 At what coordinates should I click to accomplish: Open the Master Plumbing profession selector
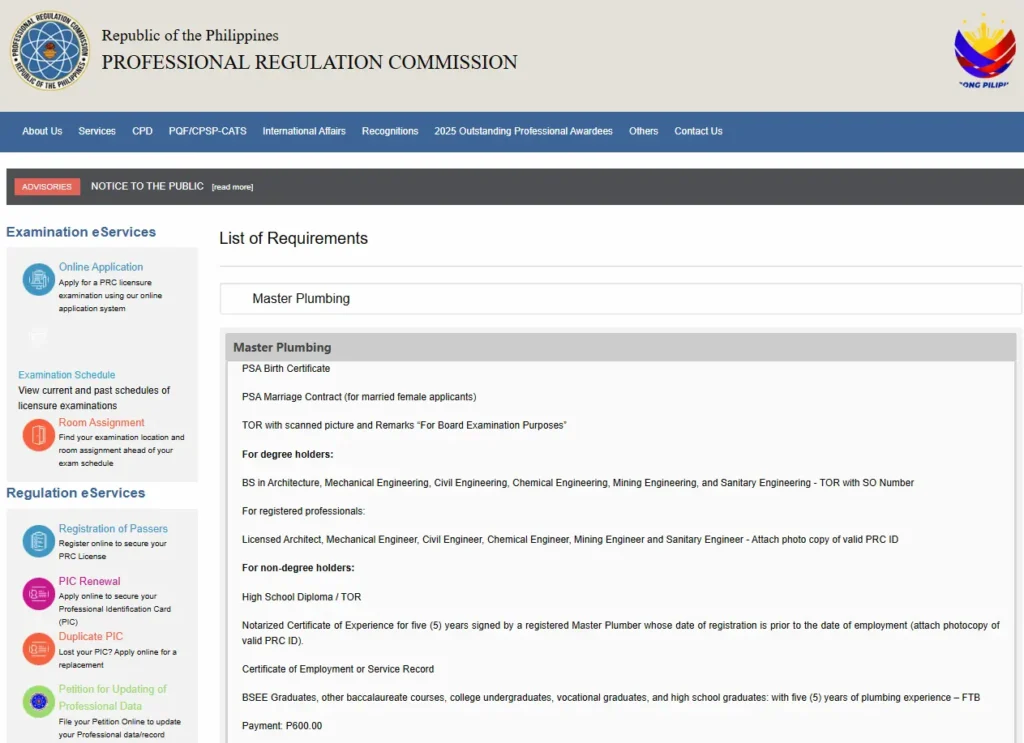tap(620, 298)
